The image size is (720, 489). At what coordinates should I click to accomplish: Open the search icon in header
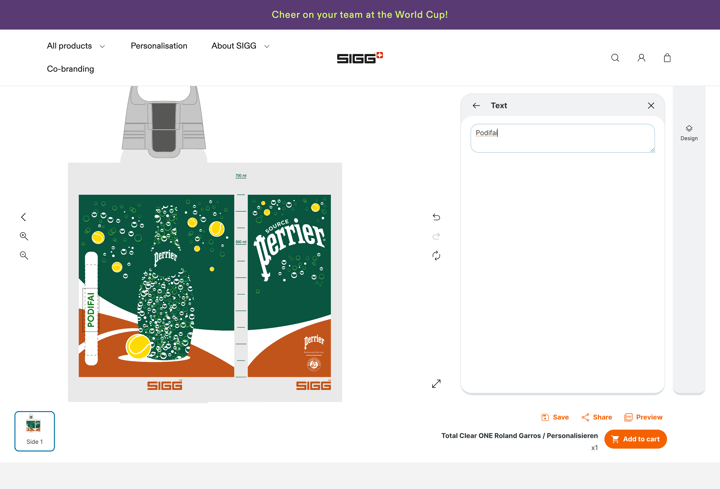tap(615, 58)
